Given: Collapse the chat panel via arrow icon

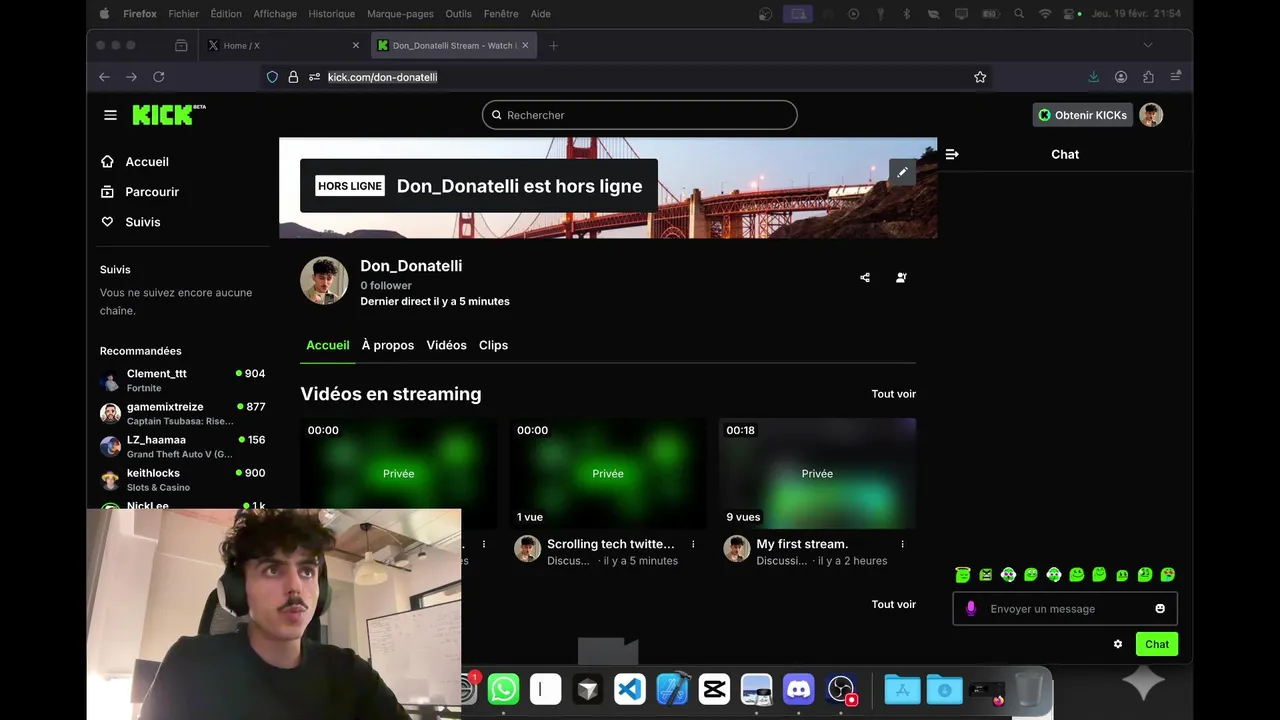Looking at the screenshot, I should click(x=952, y=154).
